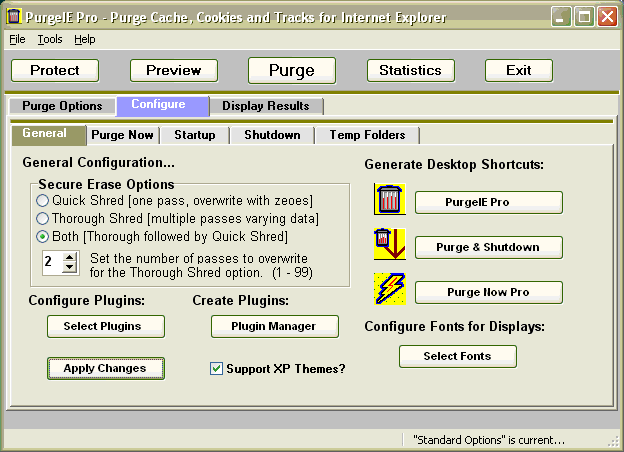Image resolution: width=624 pixels, height=452 pixels.
Task: Toggle Support XP Themes checkbox
Action: [x=216, y=368]
